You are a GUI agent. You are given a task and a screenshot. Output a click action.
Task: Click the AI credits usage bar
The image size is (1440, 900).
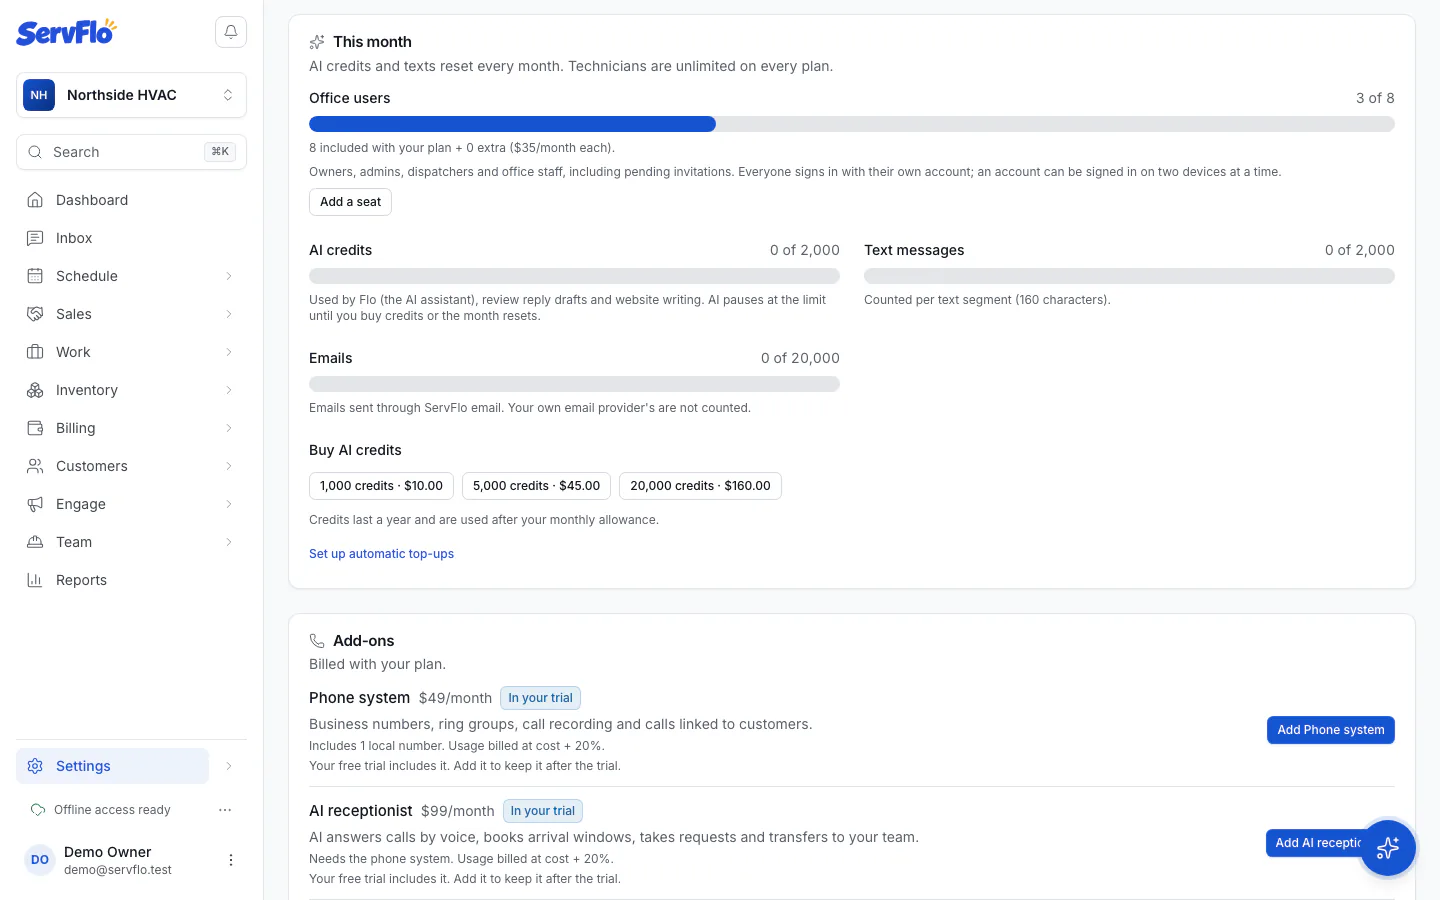pos(574,276)
